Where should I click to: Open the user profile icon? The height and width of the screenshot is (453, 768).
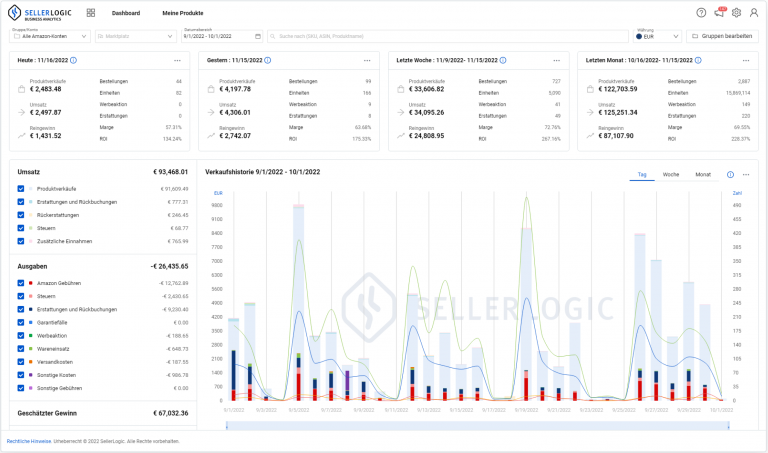(x=754, y=13)
